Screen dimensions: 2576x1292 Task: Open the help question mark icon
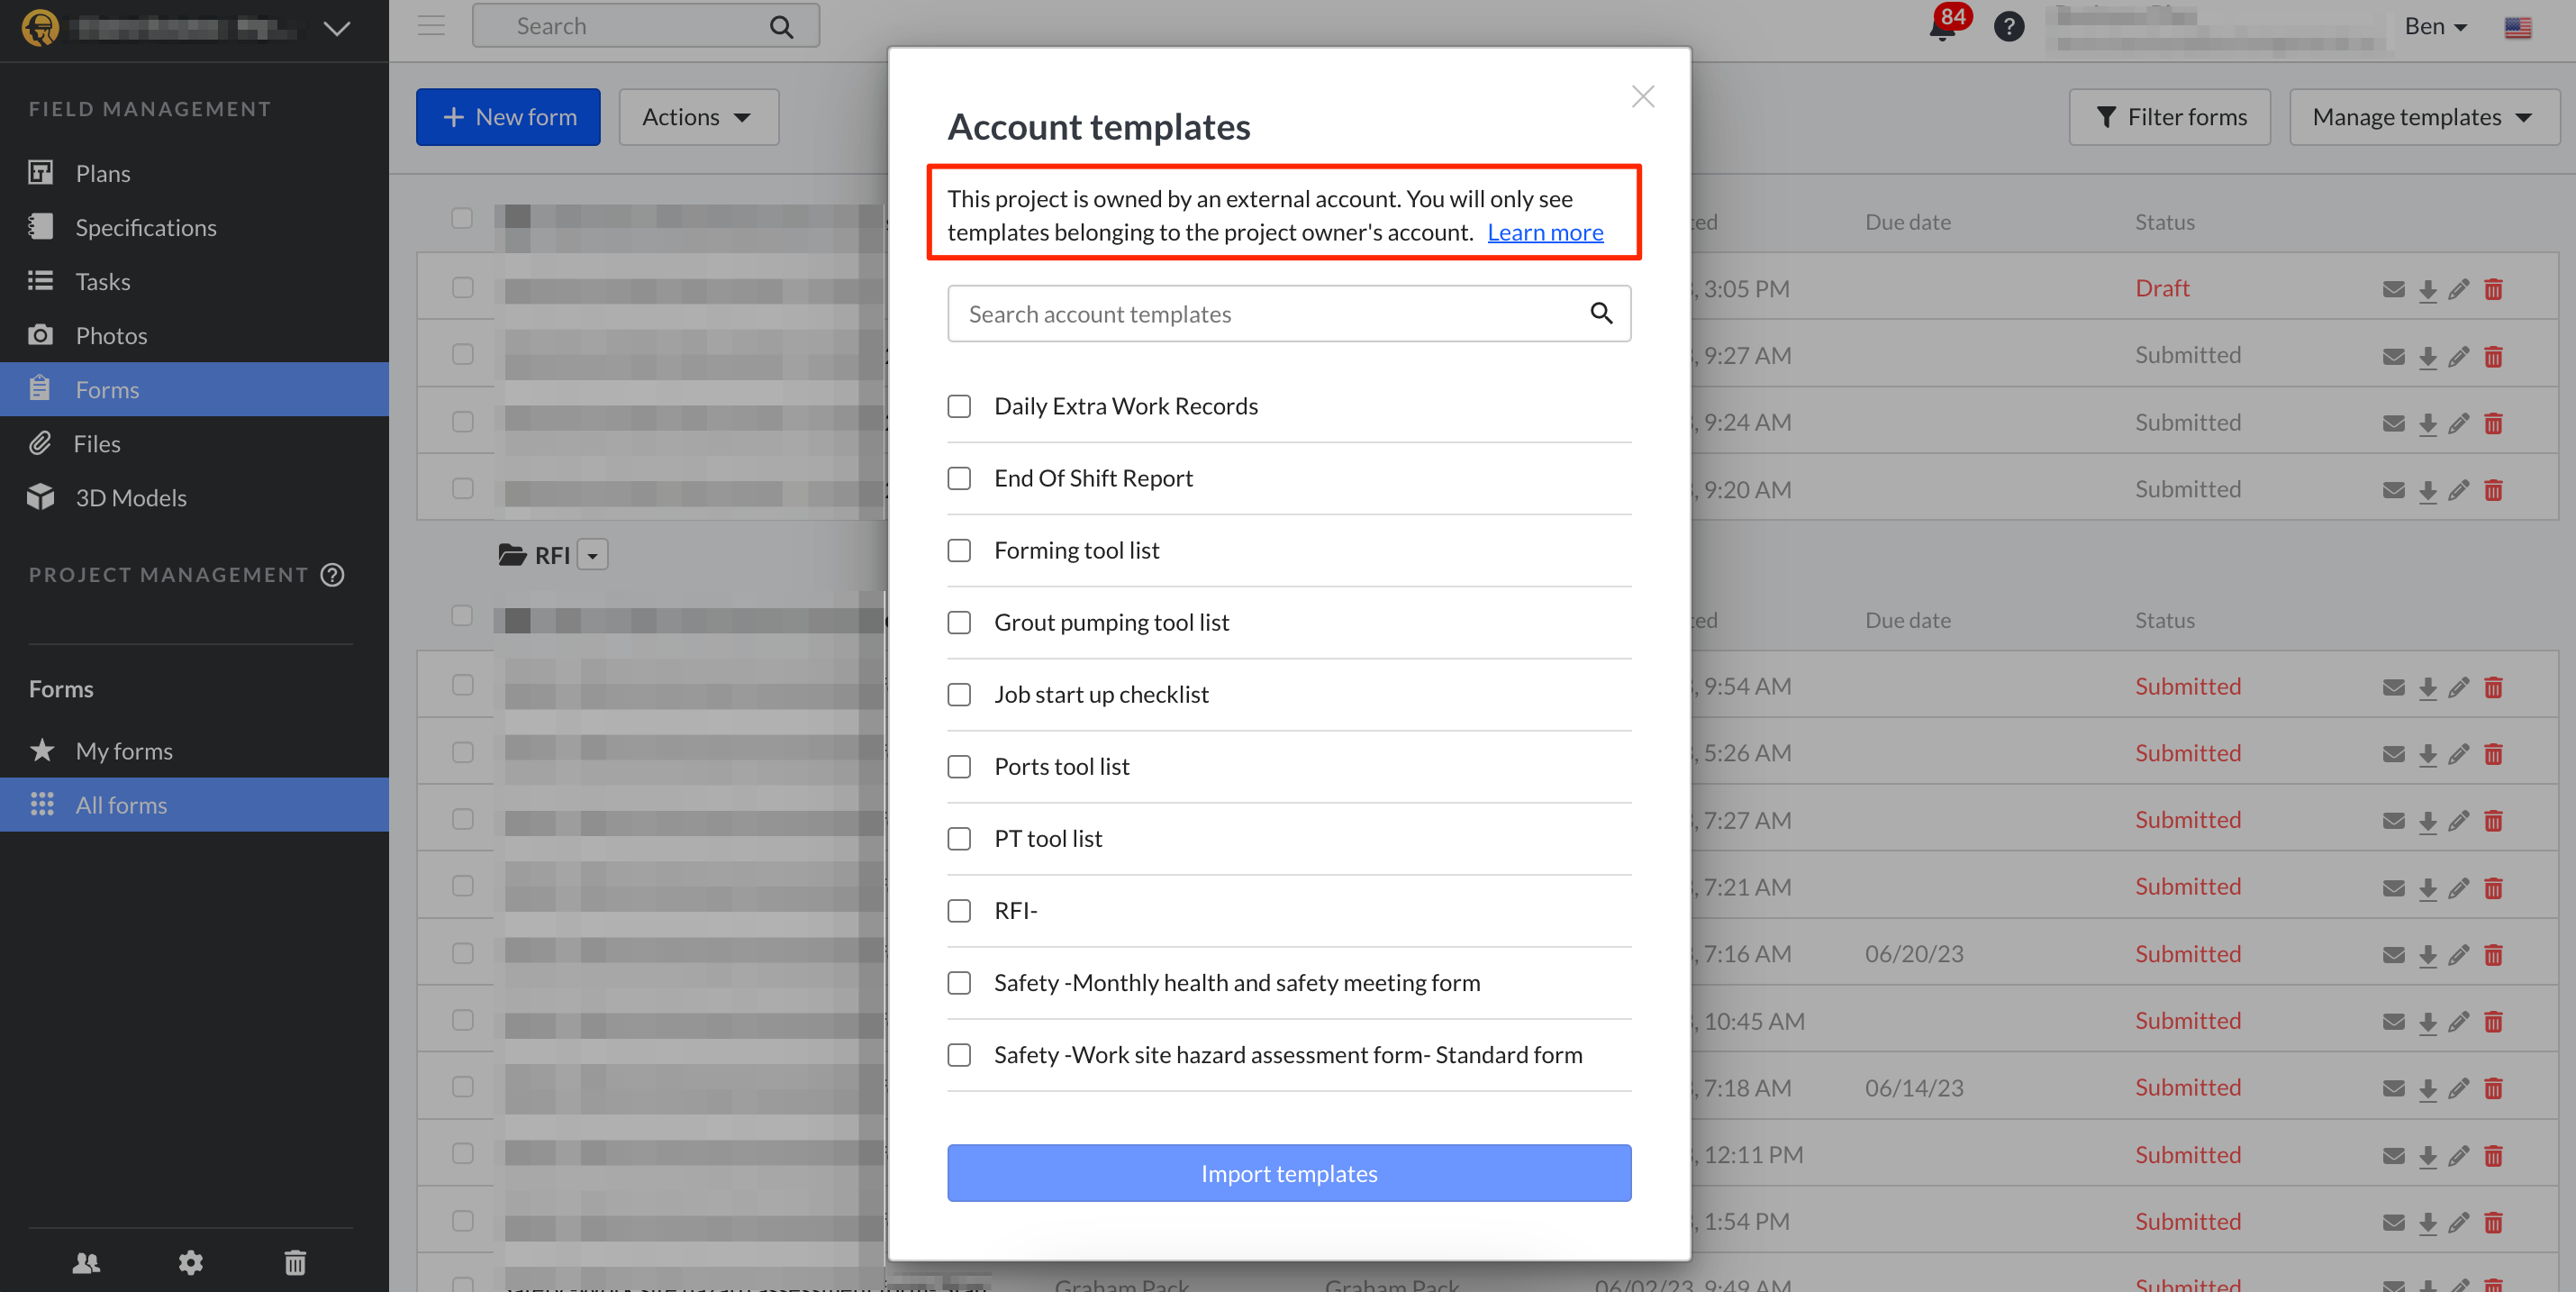pyautogui.click(x=2008, y=27)
